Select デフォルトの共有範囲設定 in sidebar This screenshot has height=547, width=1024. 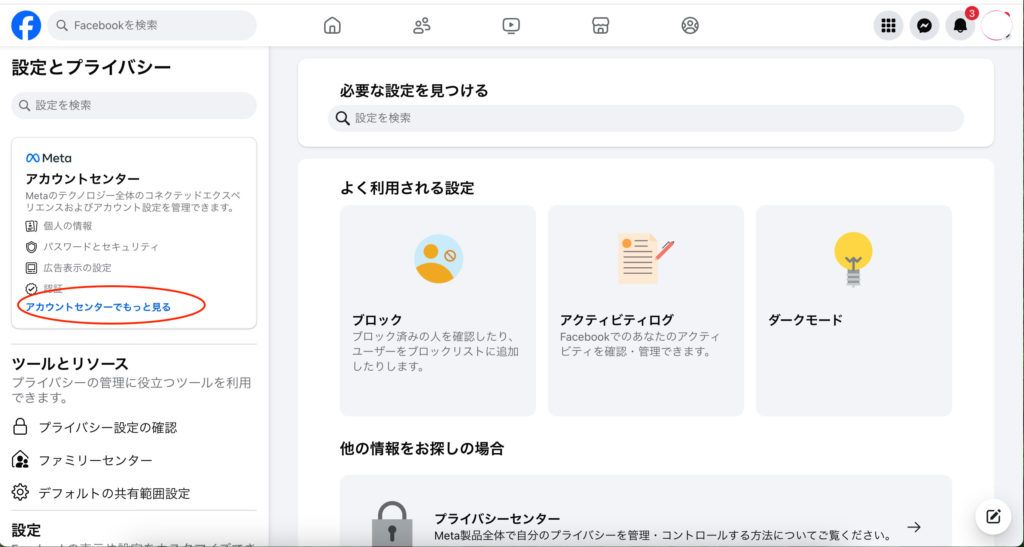pos(114,493)
